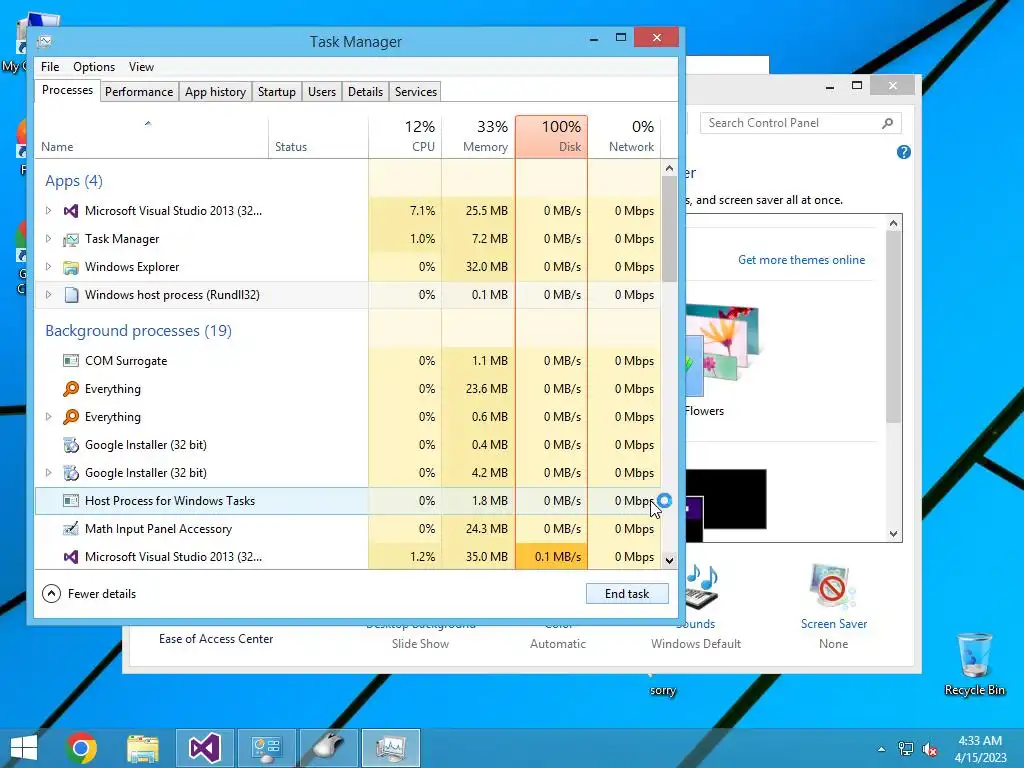The height and width of the screenshot is (768, 1024).
Task: Click the Google Installer icon using 4.2 MB
Action: click(x=71, y=473)
